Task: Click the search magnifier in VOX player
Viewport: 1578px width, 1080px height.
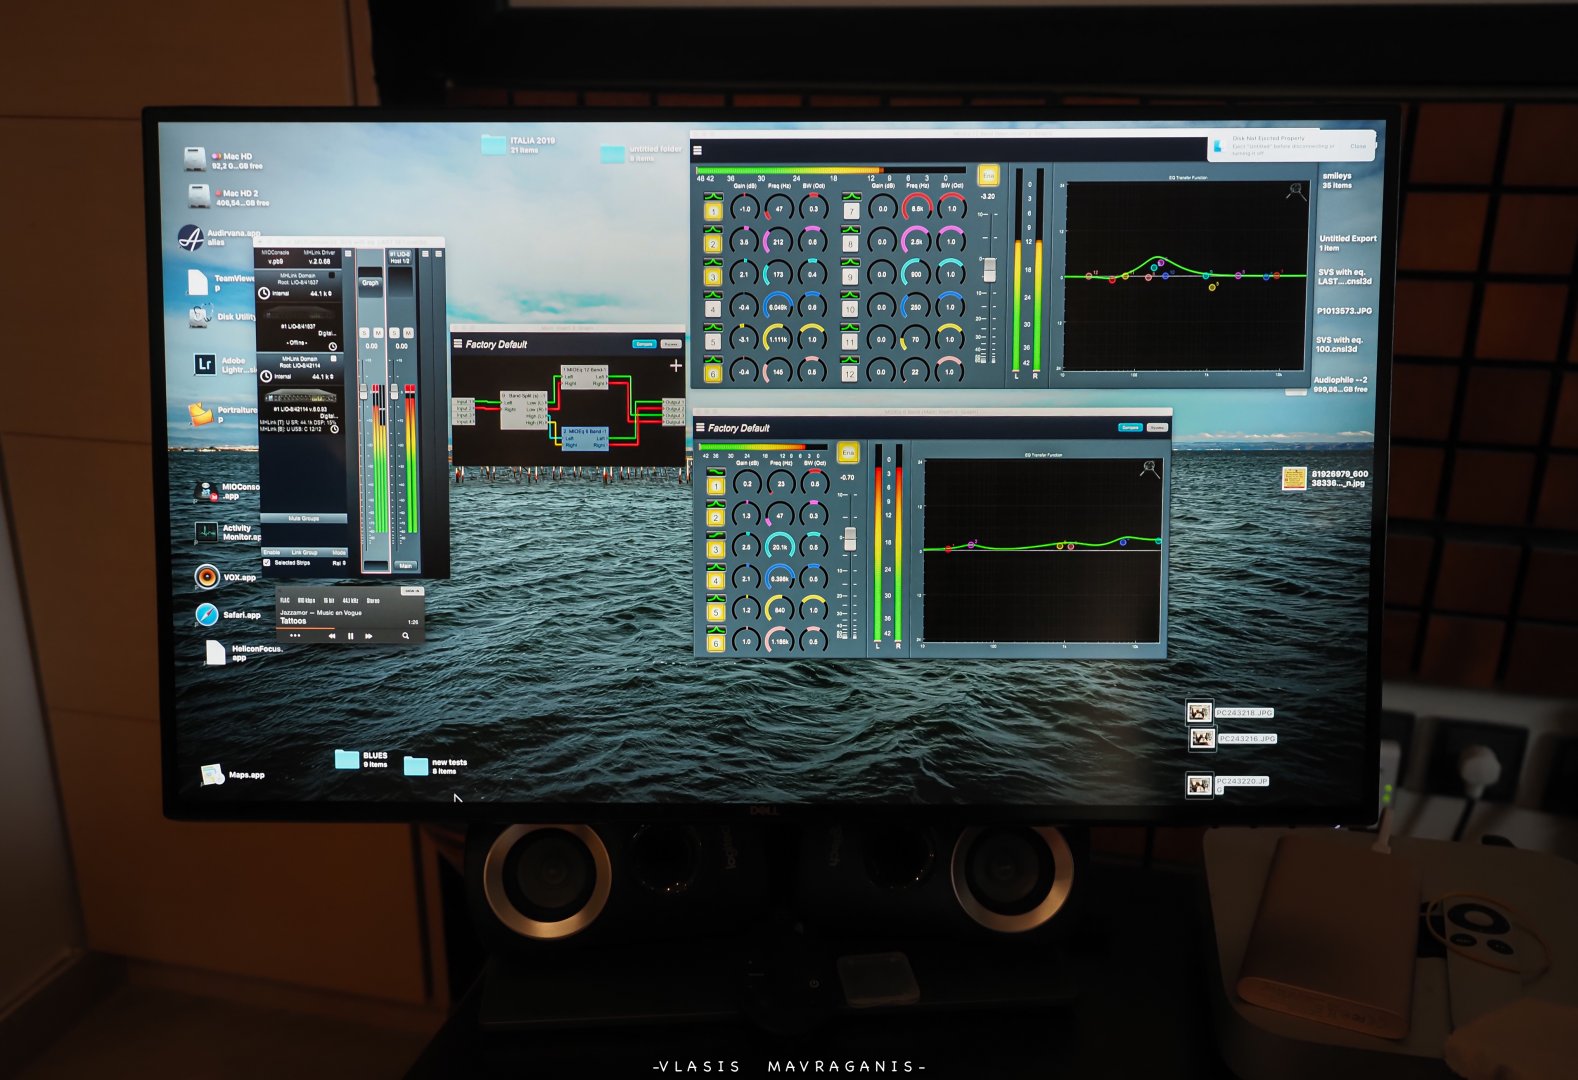Action: click(x=406, y=636)
